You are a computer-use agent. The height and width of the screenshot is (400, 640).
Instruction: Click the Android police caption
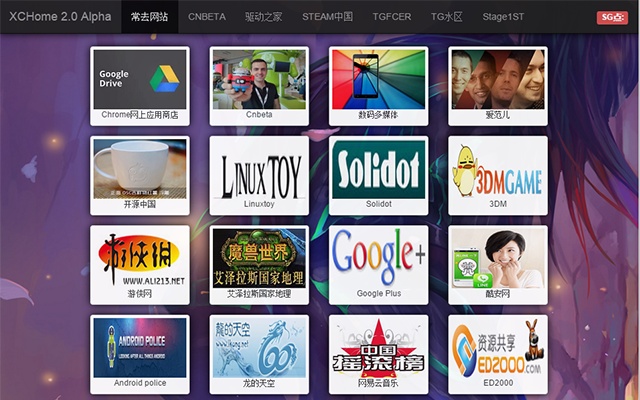140,383
